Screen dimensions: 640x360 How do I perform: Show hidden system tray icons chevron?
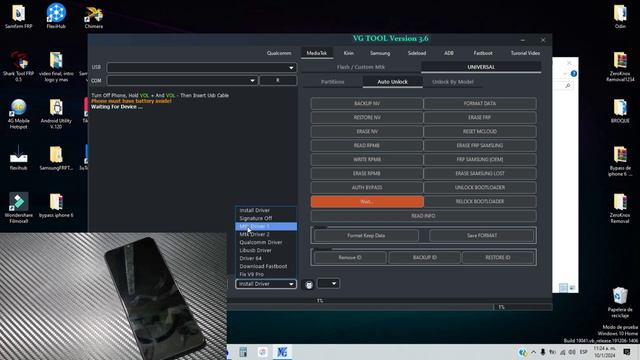pos(533,352)
